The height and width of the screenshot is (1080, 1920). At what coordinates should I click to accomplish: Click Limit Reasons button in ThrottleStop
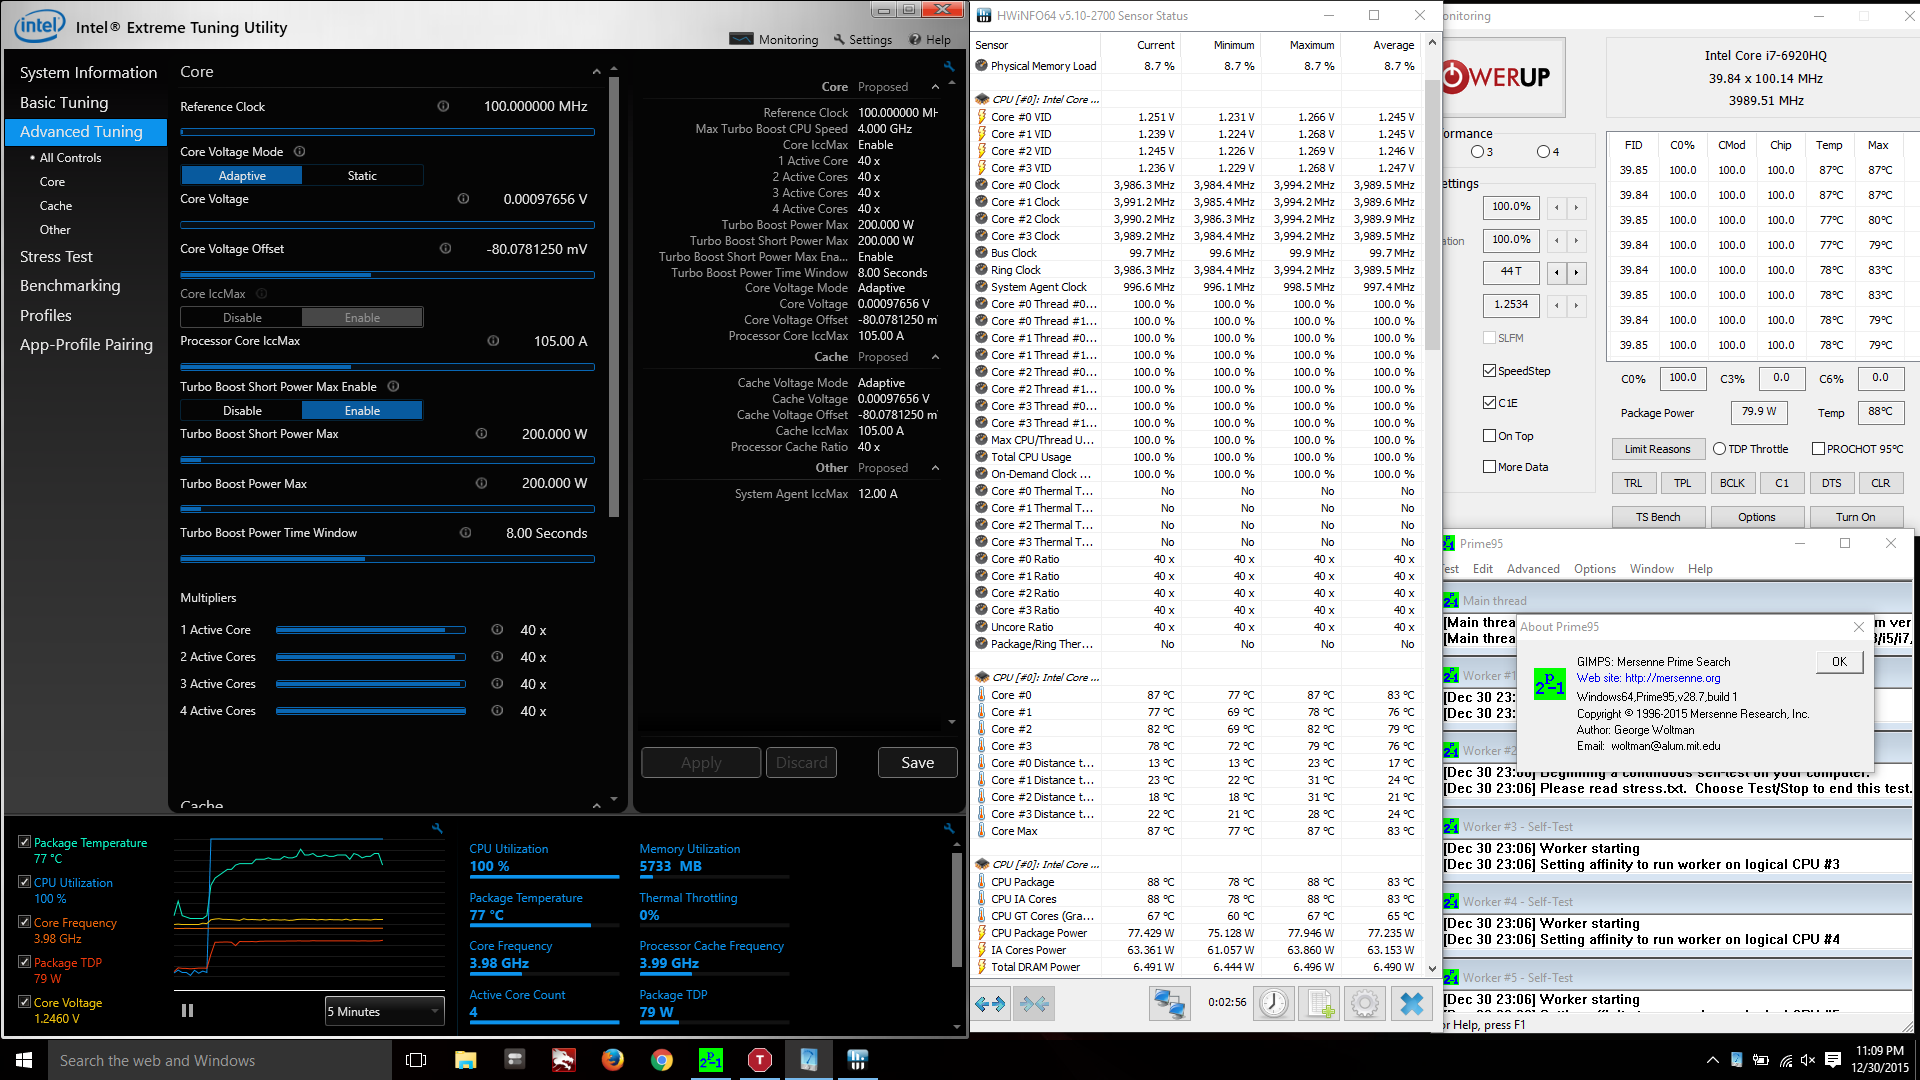(1657, 449)
